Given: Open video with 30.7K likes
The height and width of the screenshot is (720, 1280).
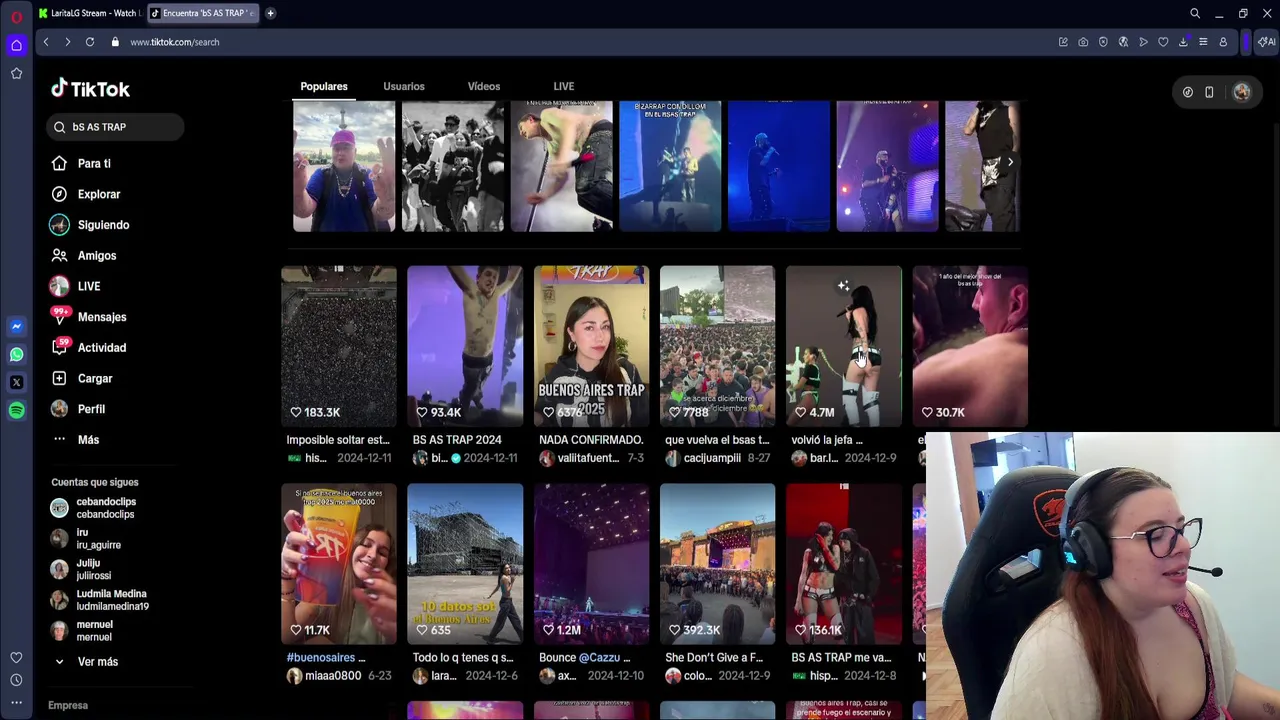Looking at the screenshot, I should pyautogui.click(x=969, y=346).
